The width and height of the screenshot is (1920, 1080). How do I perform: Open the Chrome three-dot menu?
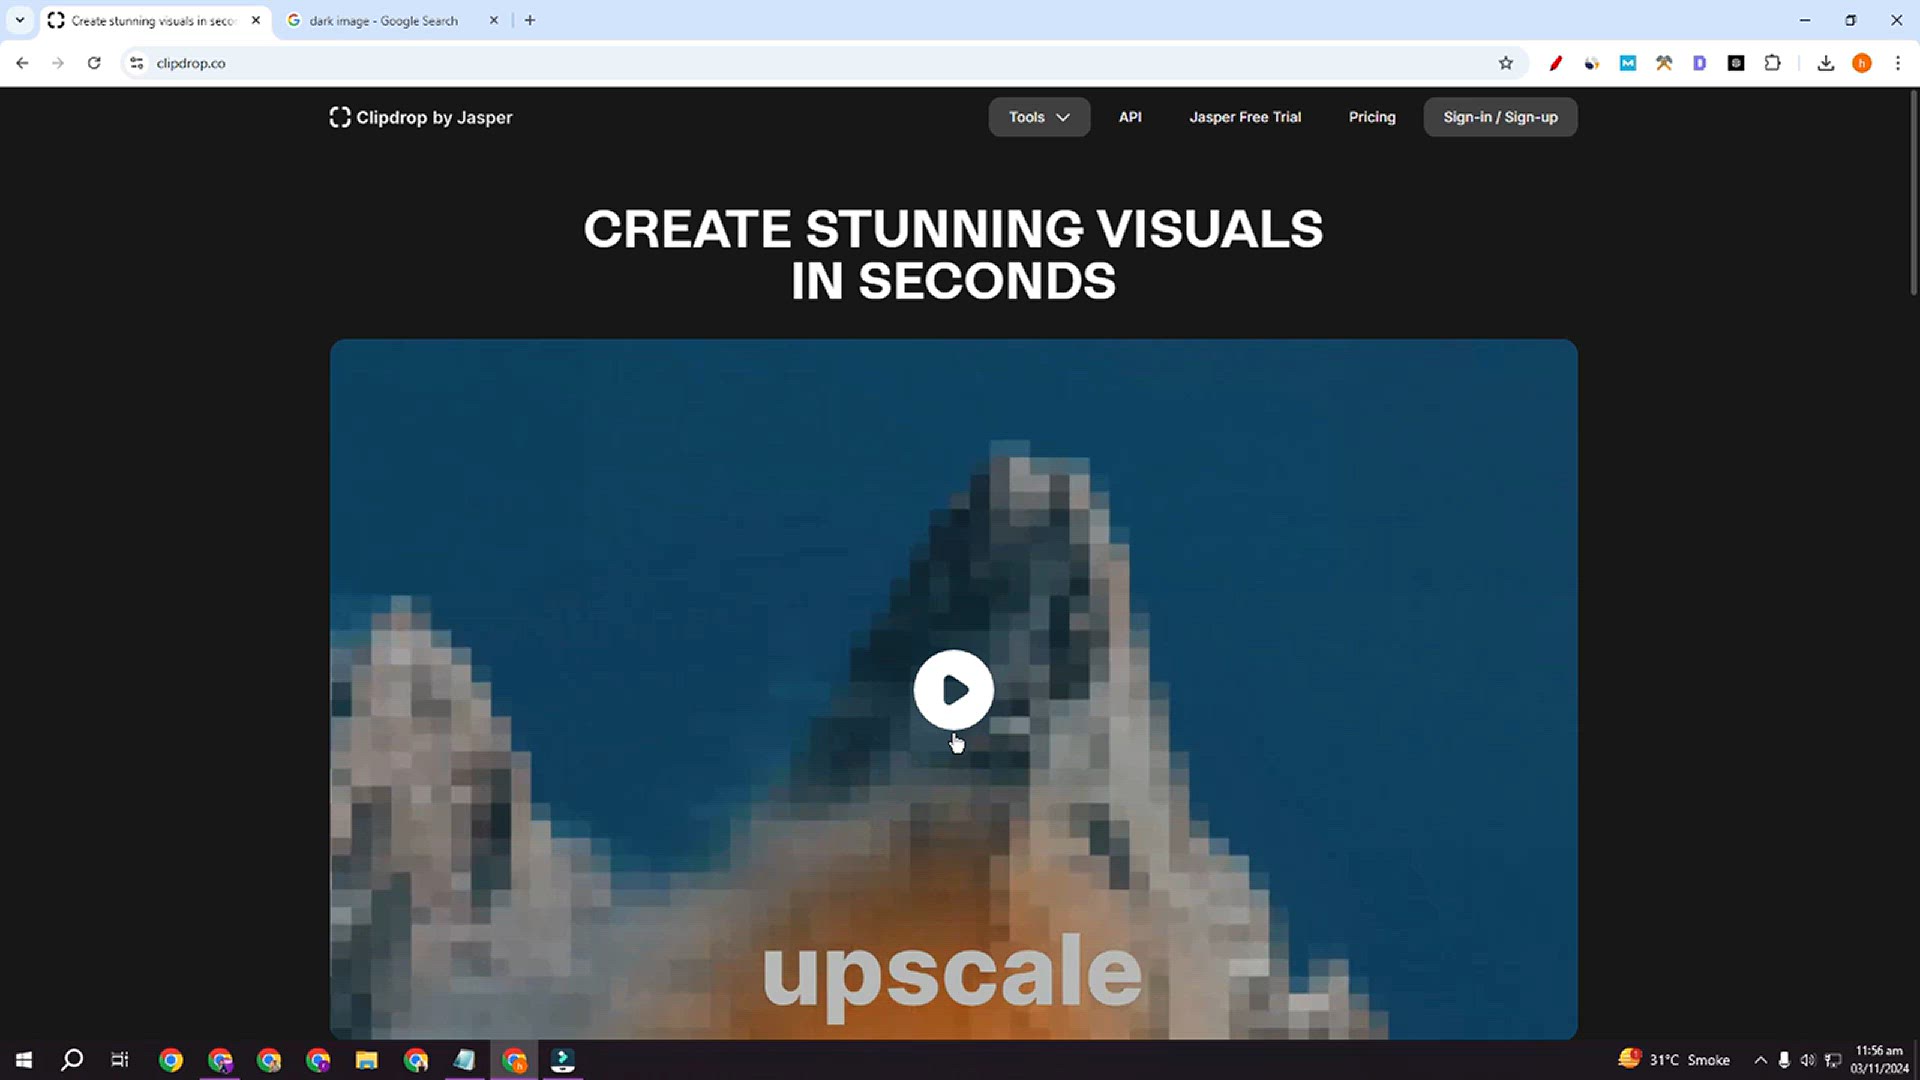(1898, 63)
